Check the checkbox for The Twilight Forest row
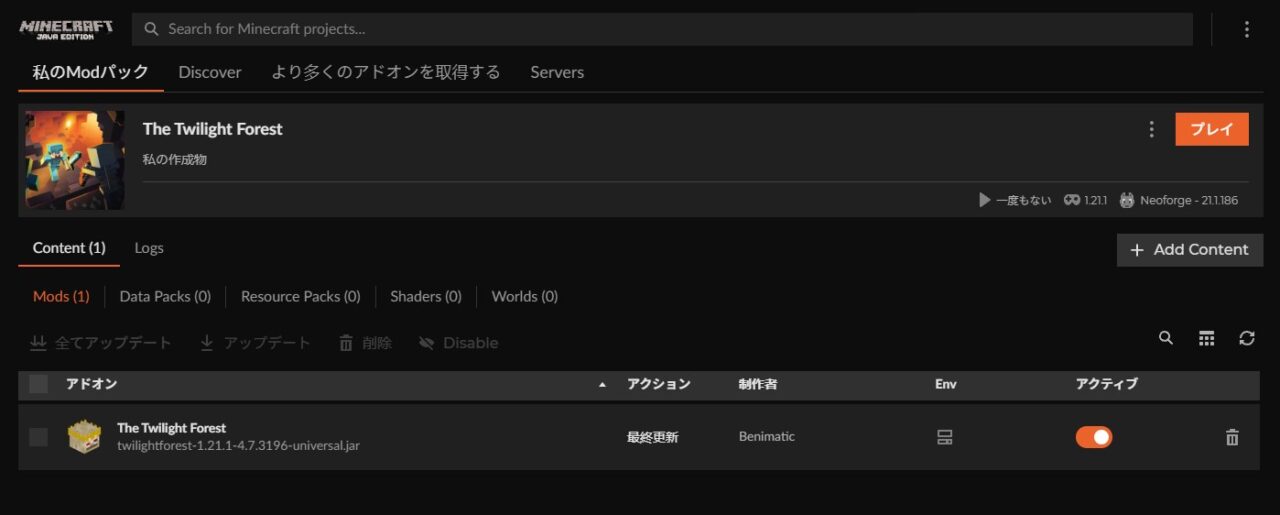 tap(38, 437)
